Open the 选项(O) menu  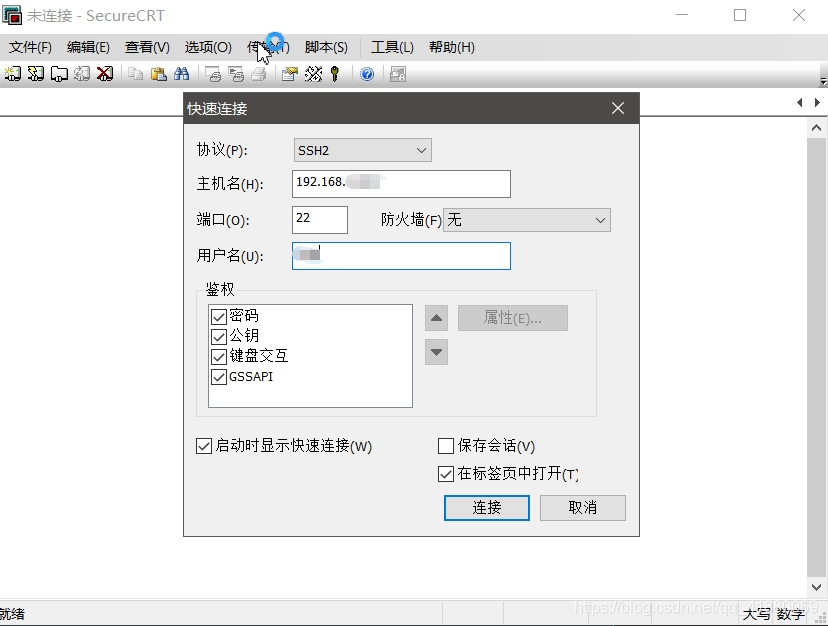coord(208,48)
